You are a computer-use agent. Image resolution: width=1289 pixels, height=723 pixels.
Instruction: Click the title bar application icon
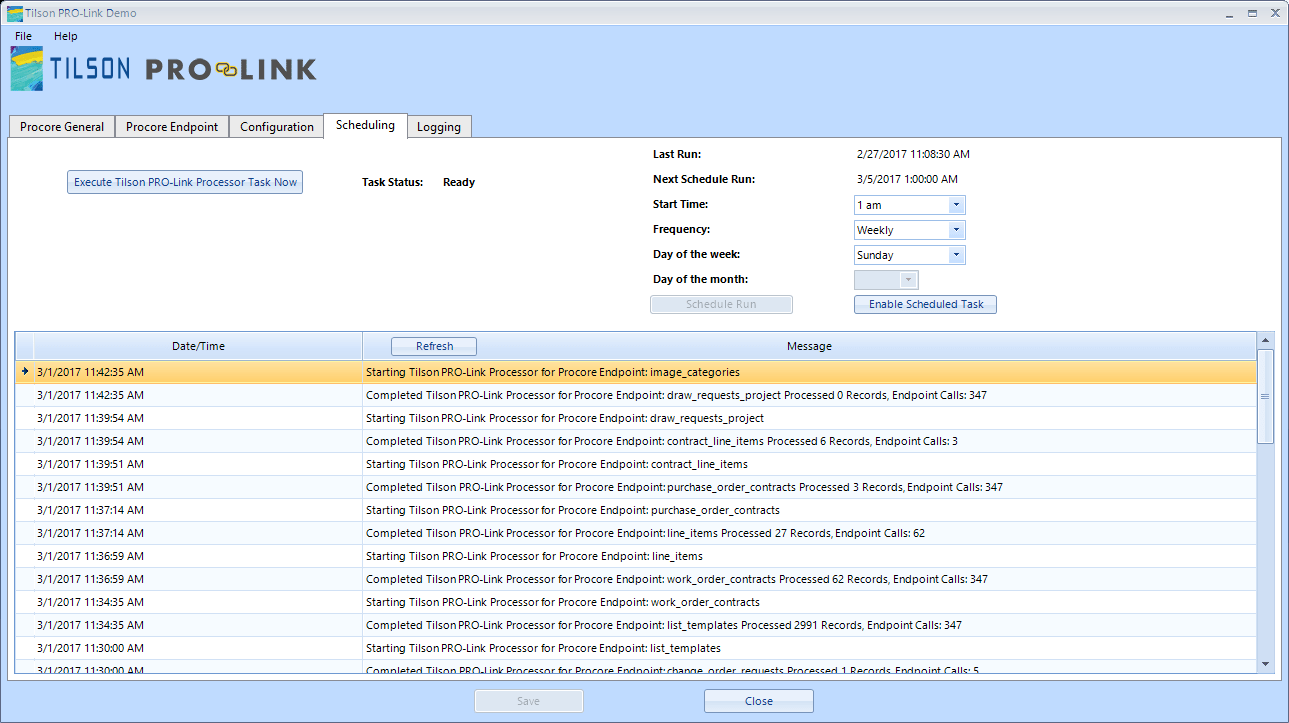[x=14, y=13]
